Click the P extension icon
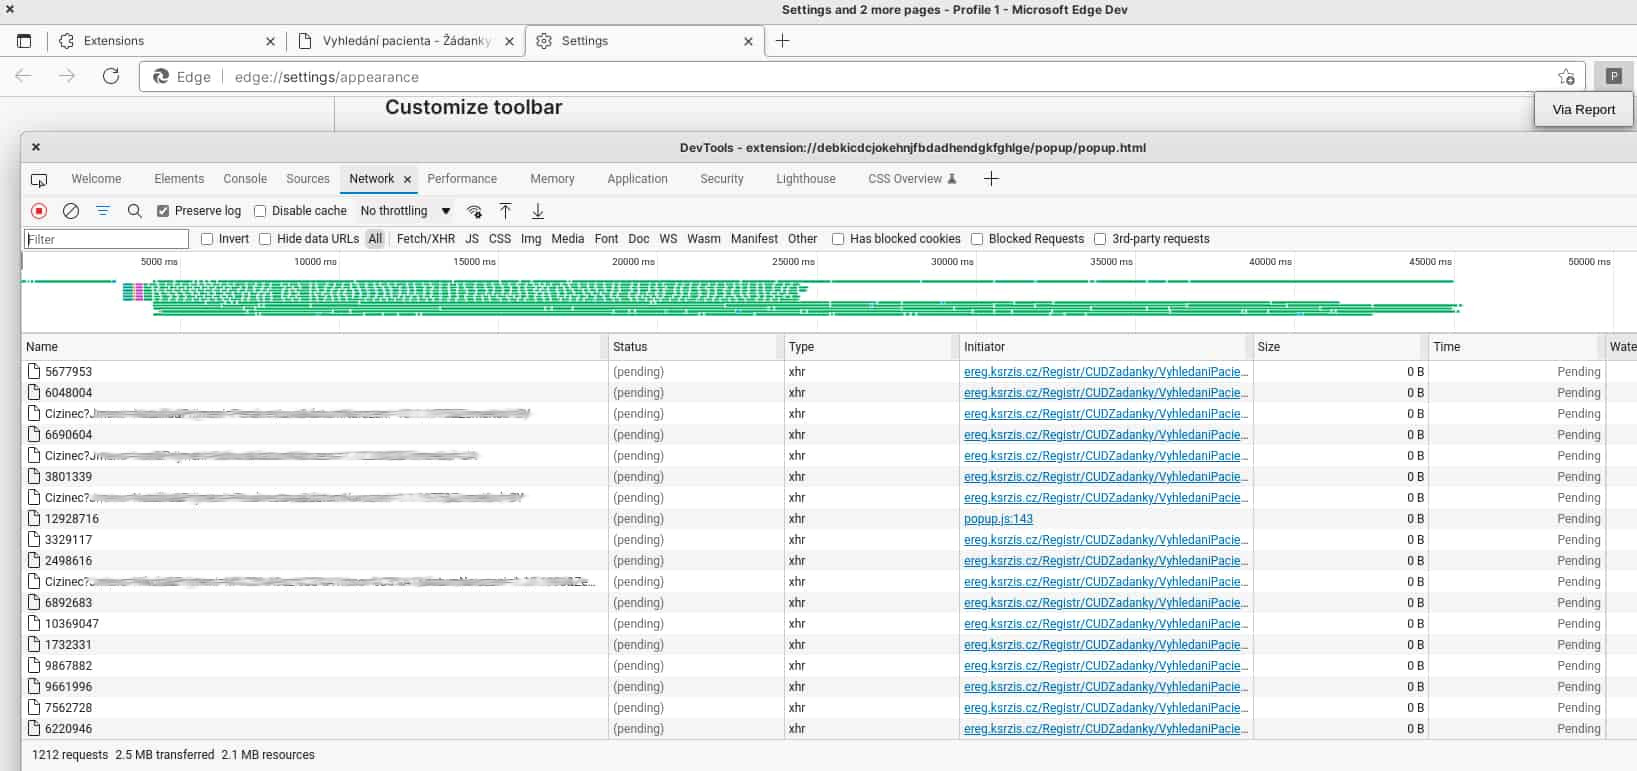Screen dimensions: 1637x771 [x=1613, y=76]
